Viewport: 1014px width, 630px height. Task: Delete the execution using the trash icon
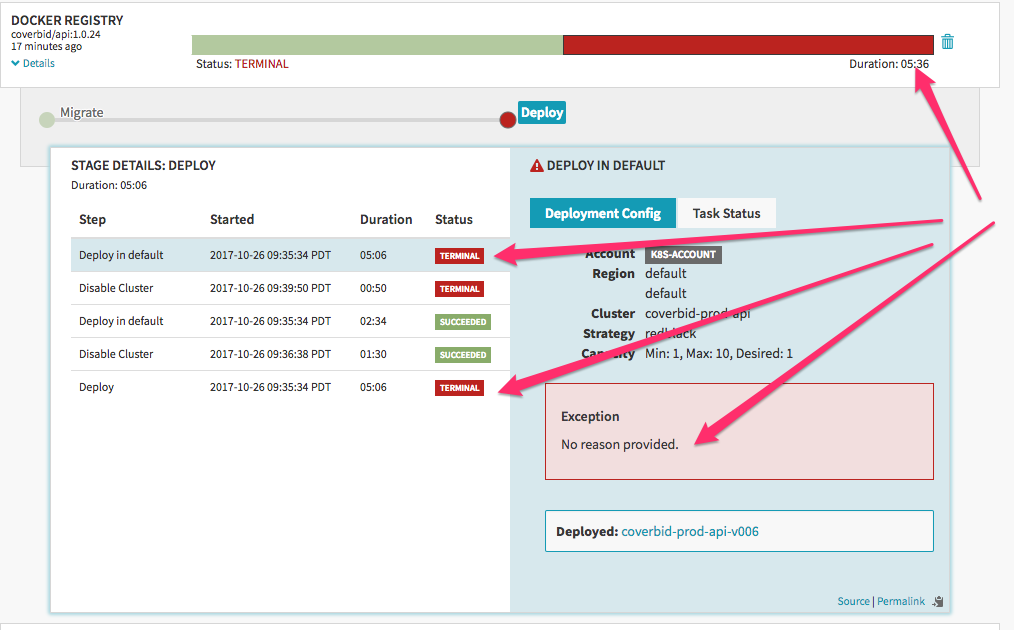point(947,42)
